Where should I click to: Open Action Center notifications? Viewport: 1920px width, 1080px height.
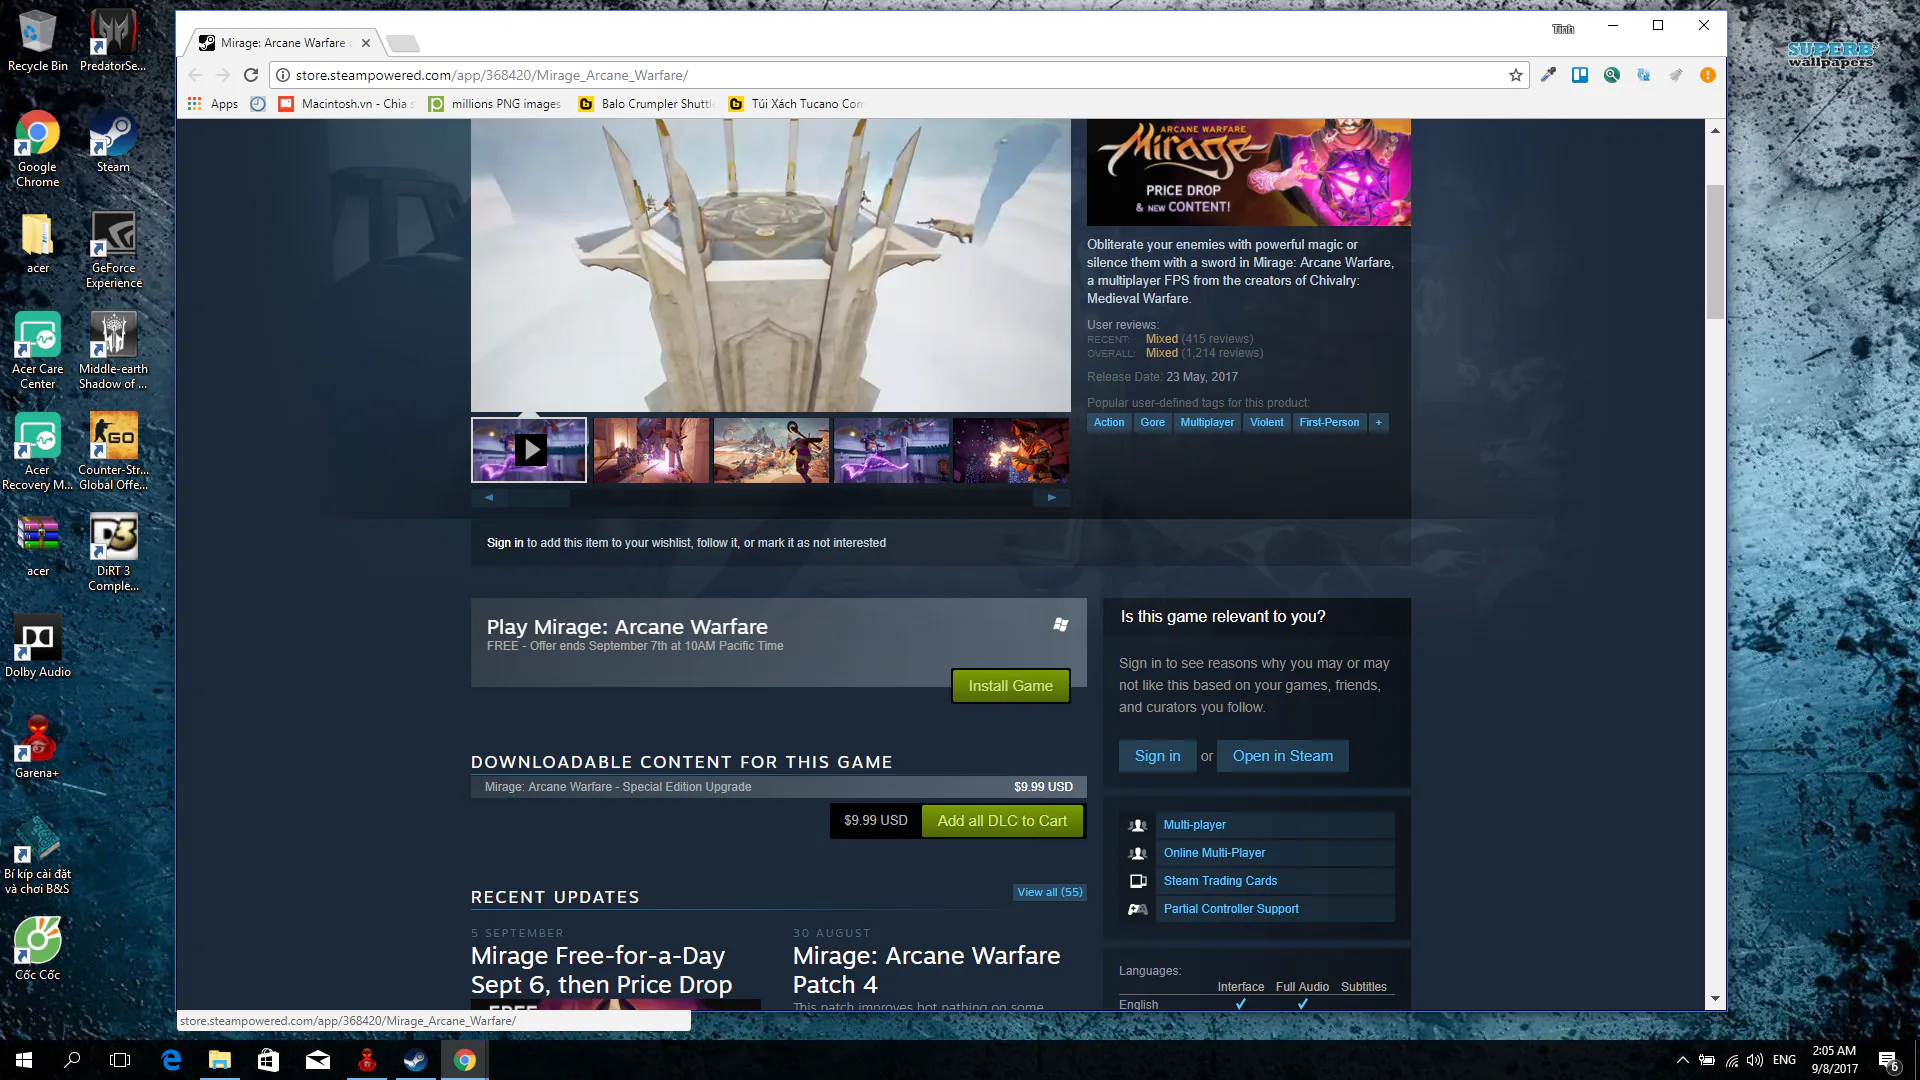point(1889,1060)
